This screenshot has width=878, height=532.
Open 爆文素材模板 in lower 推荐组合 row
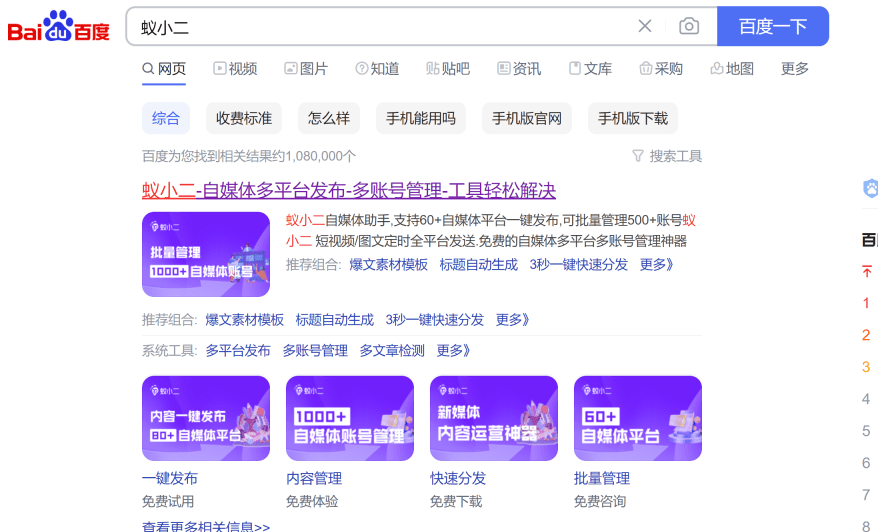[245, 320]
